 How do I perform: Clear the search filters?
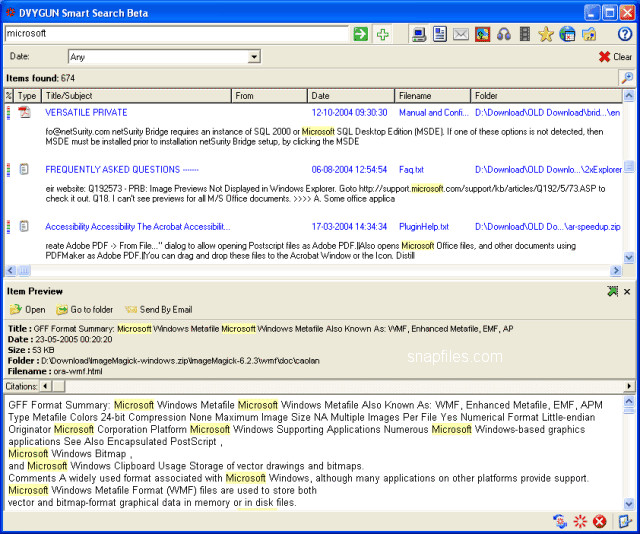pyautogui.click(x=615, y=57)
